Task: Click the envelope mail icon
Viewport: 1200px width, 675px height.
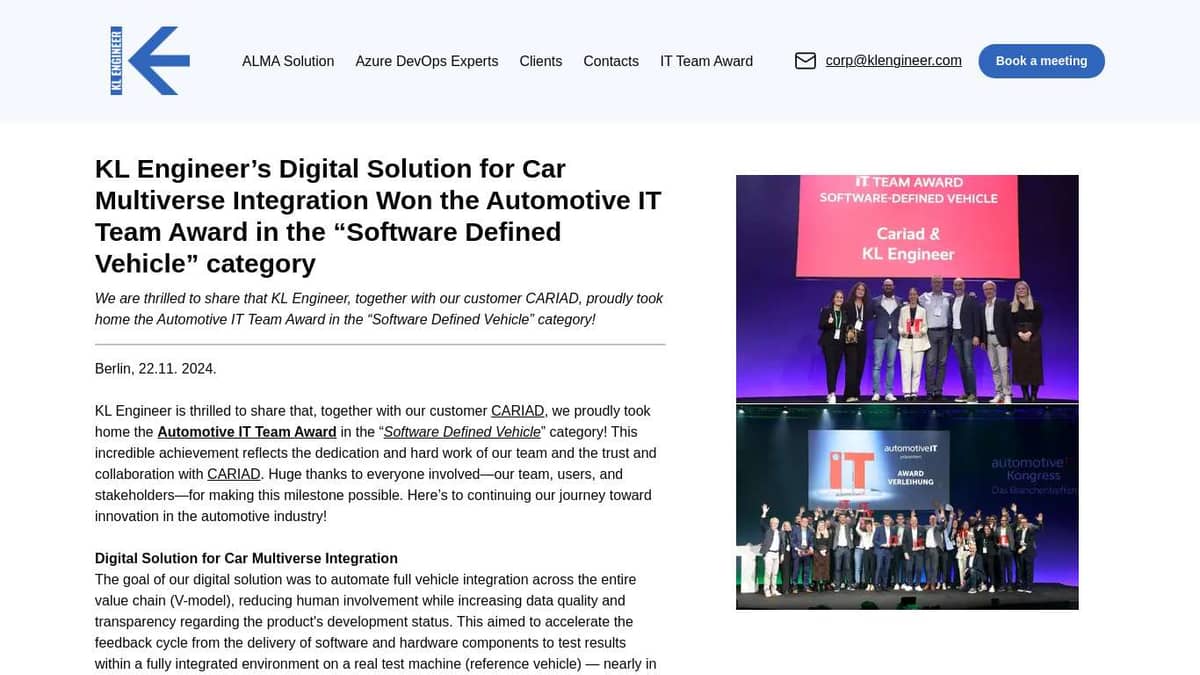Action: coord(805,61)
